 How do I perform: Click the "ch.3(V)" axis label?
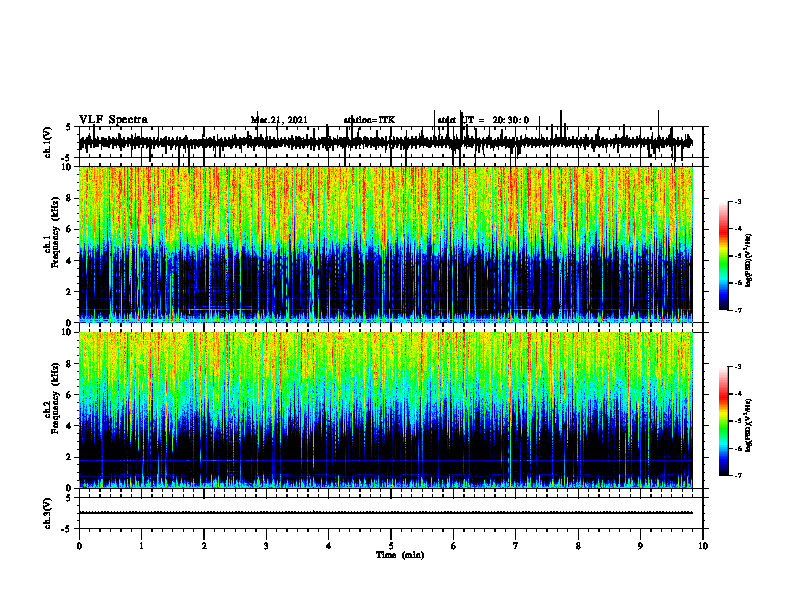point(47,513)
